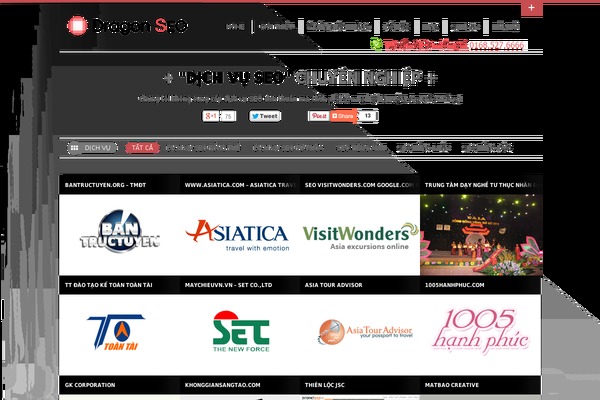This screenshot has height=400, width=600.
Task: Click the orange Share button
Action: click(343, 116)
